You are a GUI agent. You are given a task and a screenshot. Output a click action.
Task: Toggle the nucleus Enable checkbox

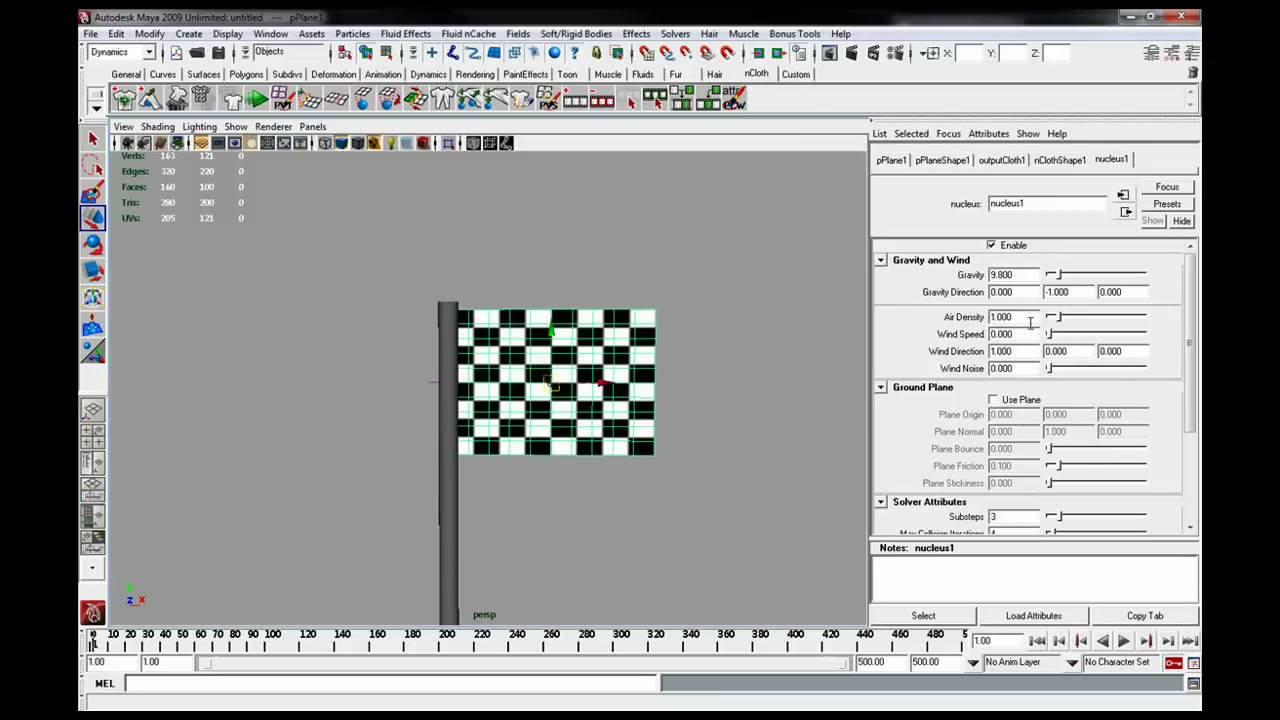991,245
